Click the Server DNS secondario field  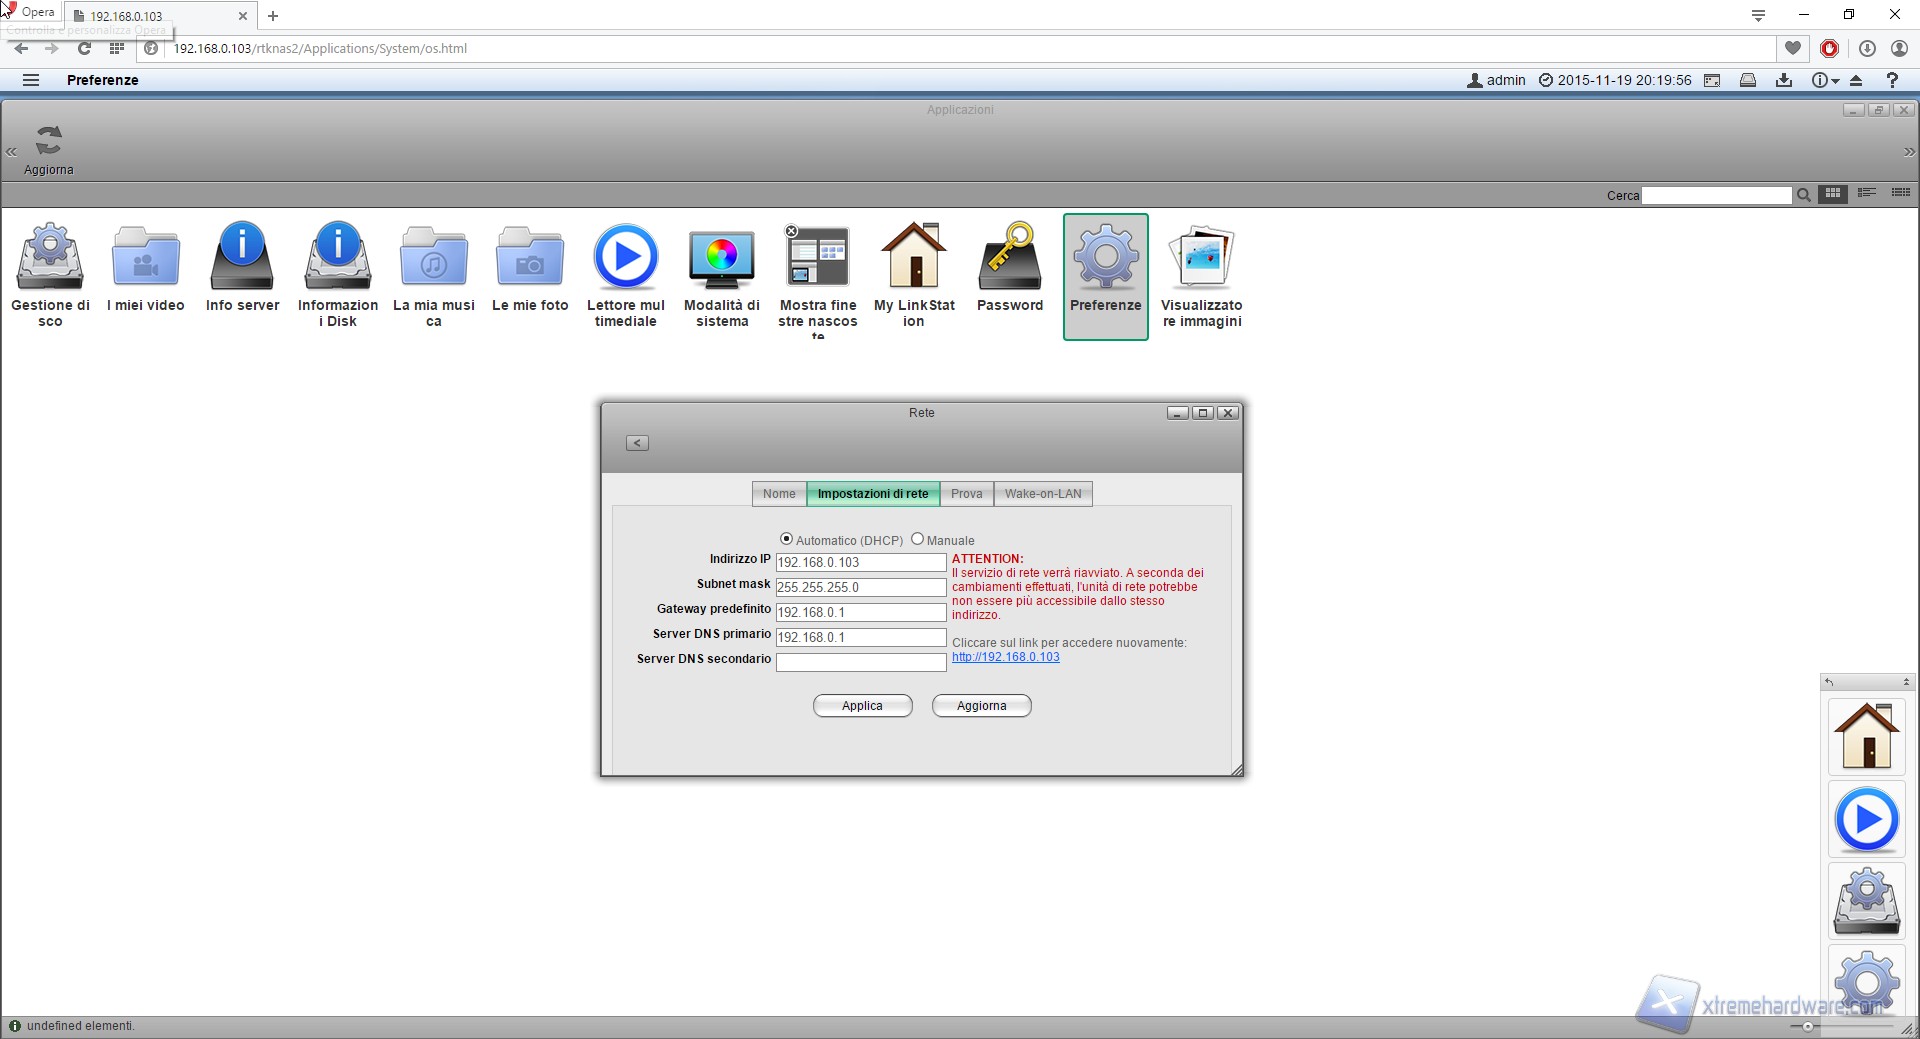coord(861,662)
